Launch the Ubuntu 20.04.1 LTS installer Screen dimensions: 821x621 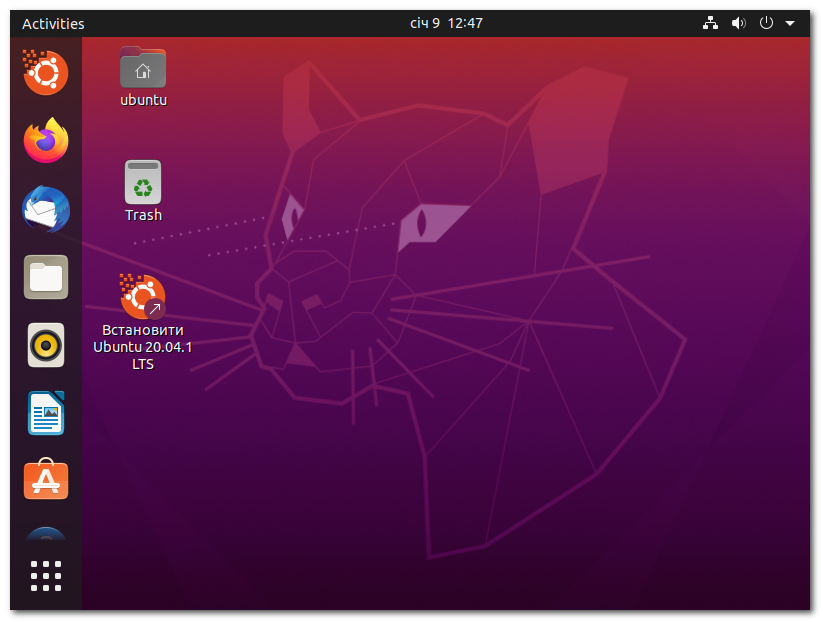[143, 296]
